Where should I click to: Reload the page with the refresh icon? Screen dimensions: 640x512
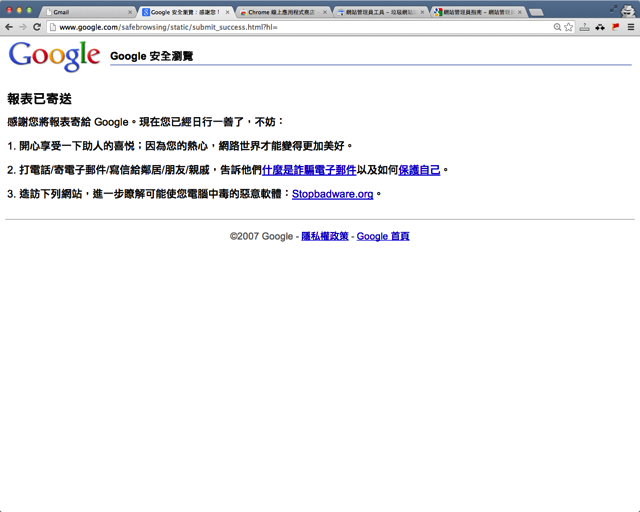[x=37, y=27]
